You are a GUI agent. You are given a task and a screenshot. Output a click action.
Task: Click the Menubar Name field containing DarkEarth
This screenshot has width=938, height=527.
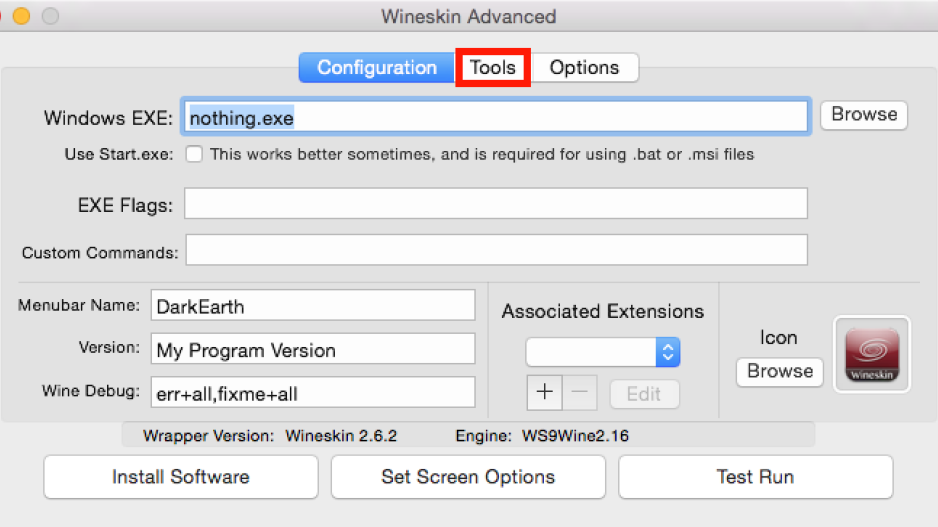click(313, 306)
